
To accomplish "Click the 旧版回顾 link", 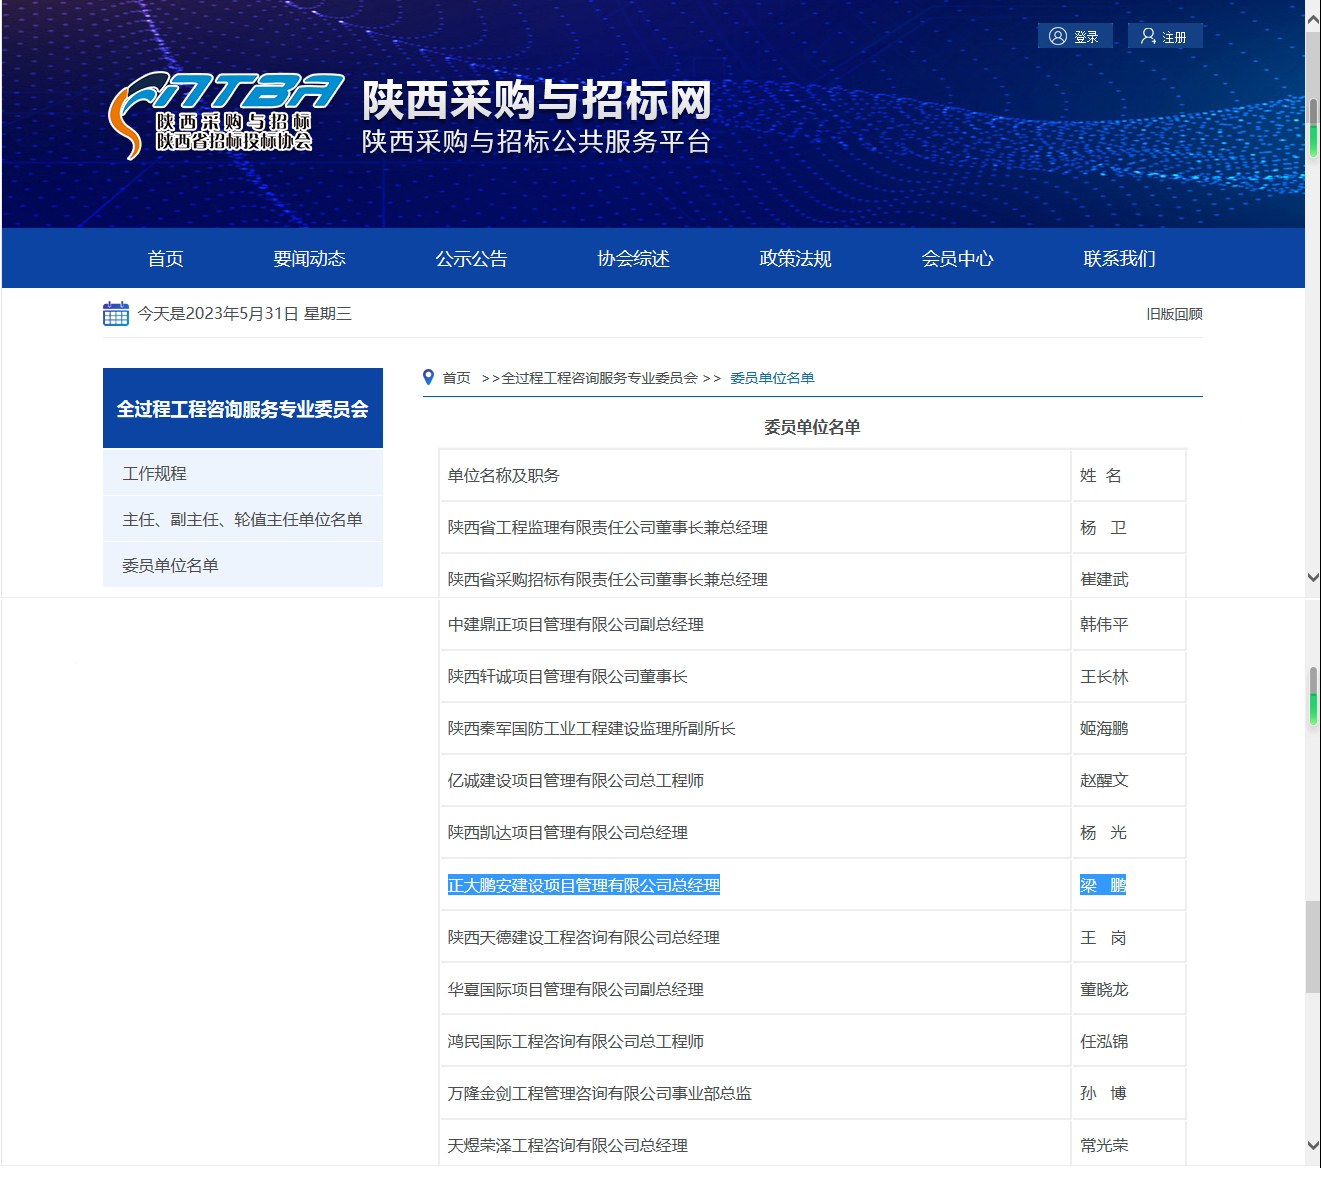I will (x=1174, y=314).
